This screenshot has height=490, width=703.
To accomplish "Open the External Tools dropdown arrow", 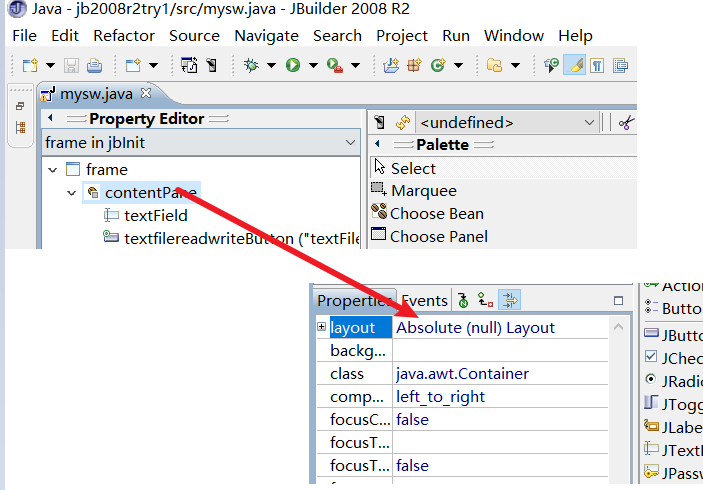I will tap(355, 65).
